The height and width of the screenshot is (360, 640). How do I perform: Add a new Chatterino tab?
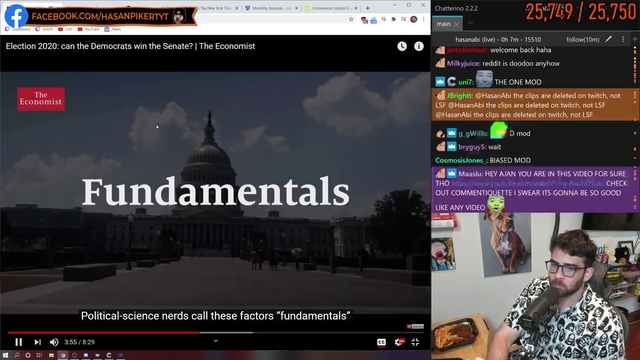click(x=470, y=23)
